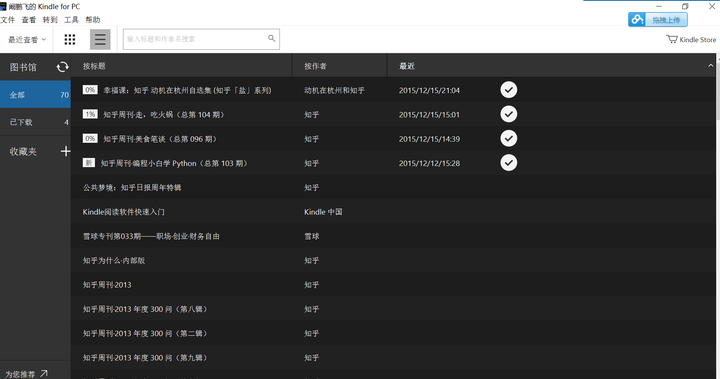
Task: Open the 文件 menu
Action: (8, 20)
